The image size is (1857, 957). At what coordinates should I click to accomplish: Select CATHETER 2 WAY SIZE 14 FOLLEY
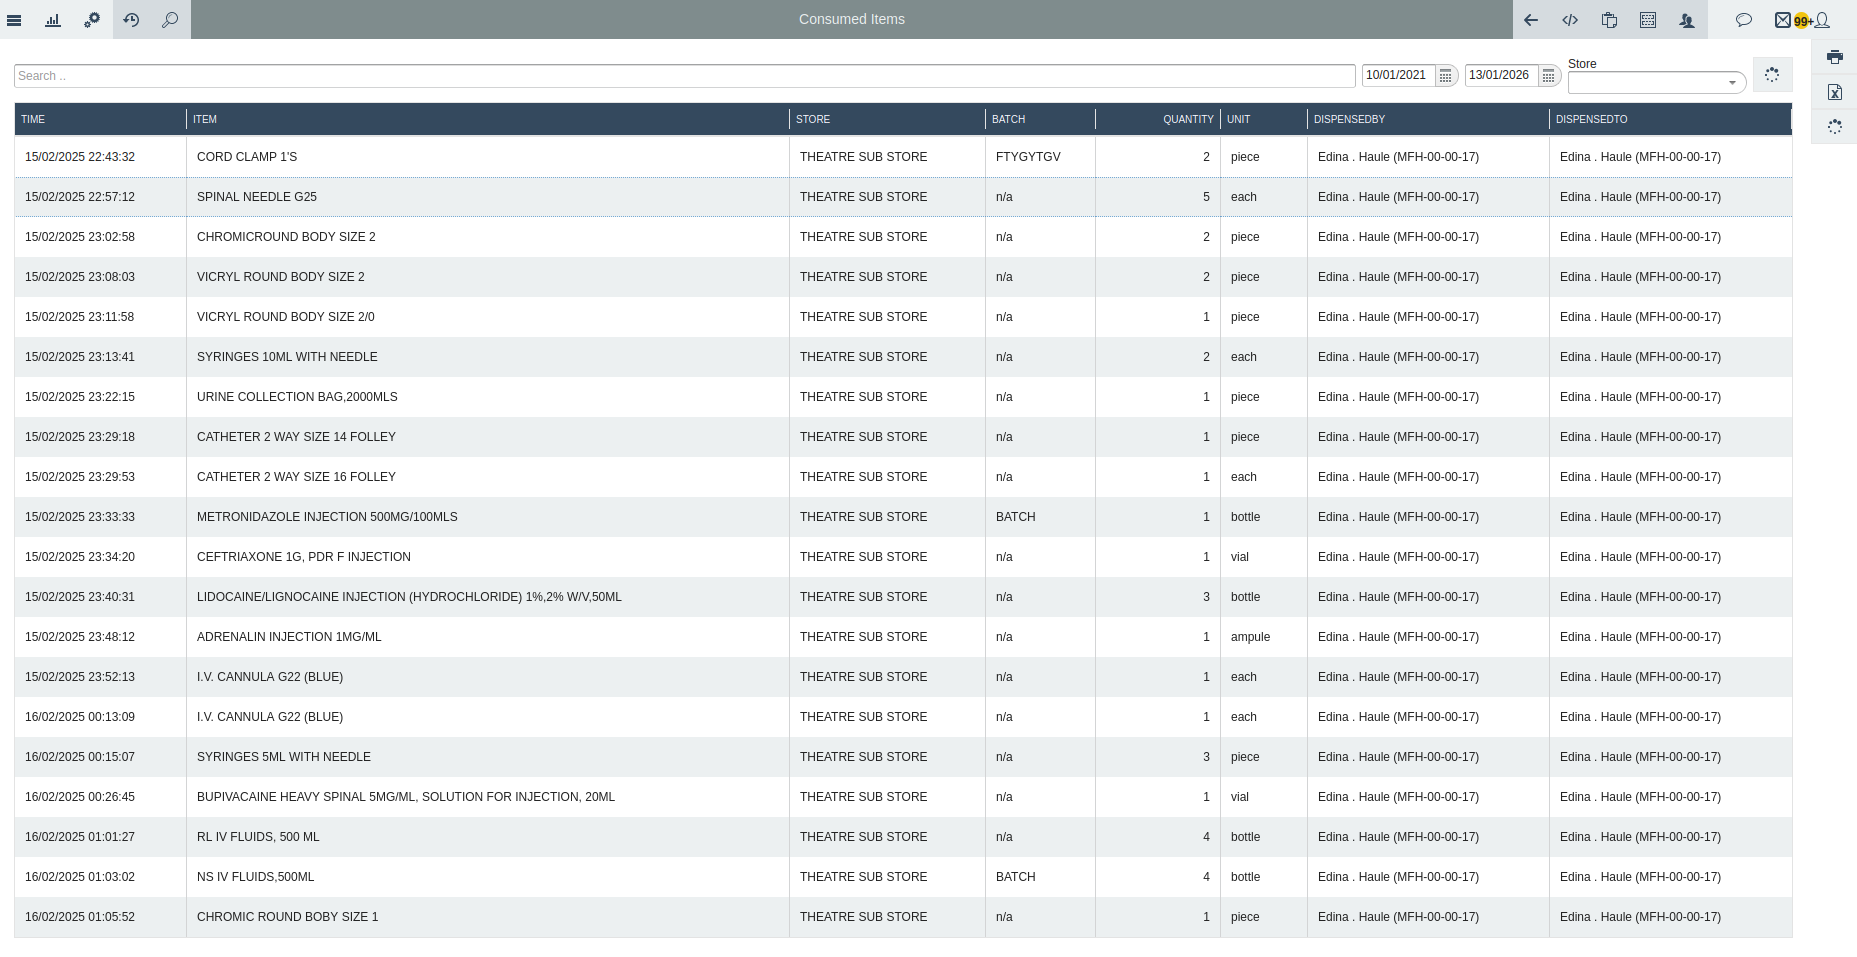point(903,437)
